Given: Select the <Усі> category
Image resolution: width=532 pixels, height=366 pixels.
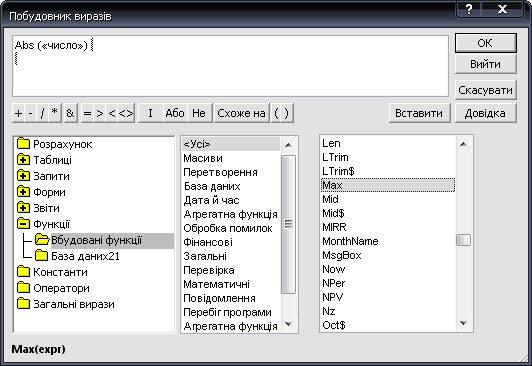Looking at the screenshot, I should (x=231, y=144).
